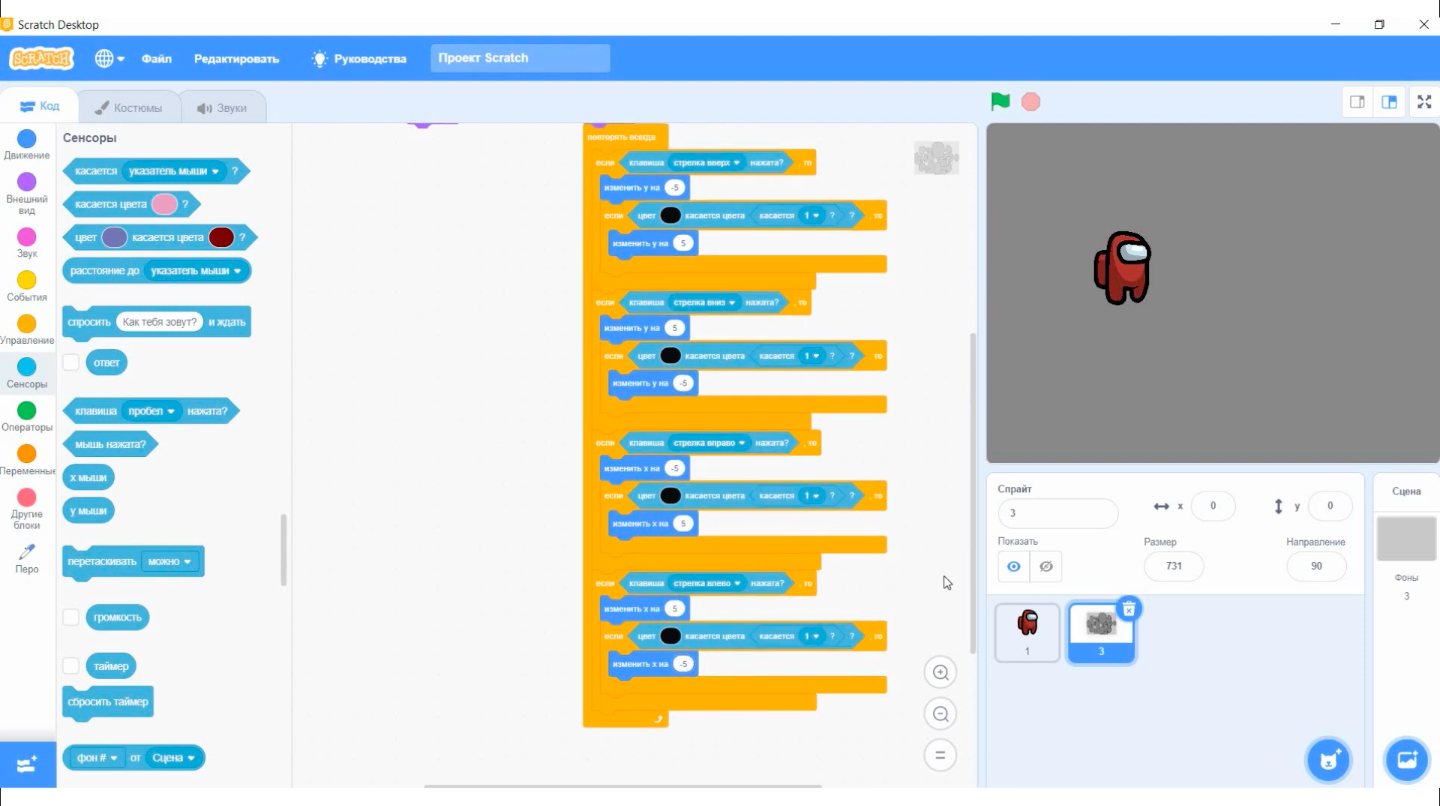1440x806 pixels.
Task: Open dropdown in расстояние до block
Action: pyautogui.click(x=196, y=271)
